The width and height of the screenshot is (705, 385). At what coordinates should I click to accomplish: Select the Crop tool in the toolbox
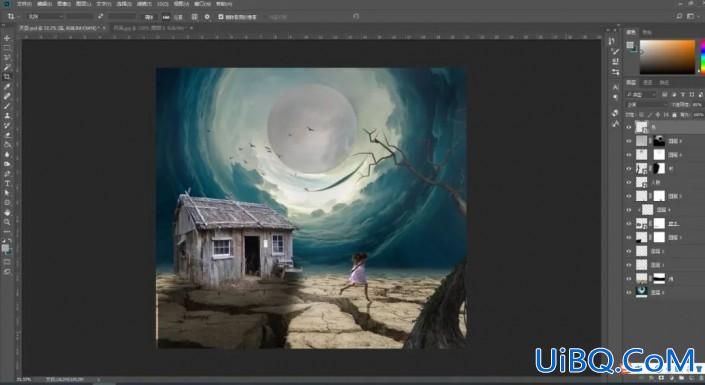(x=7, y=77)
